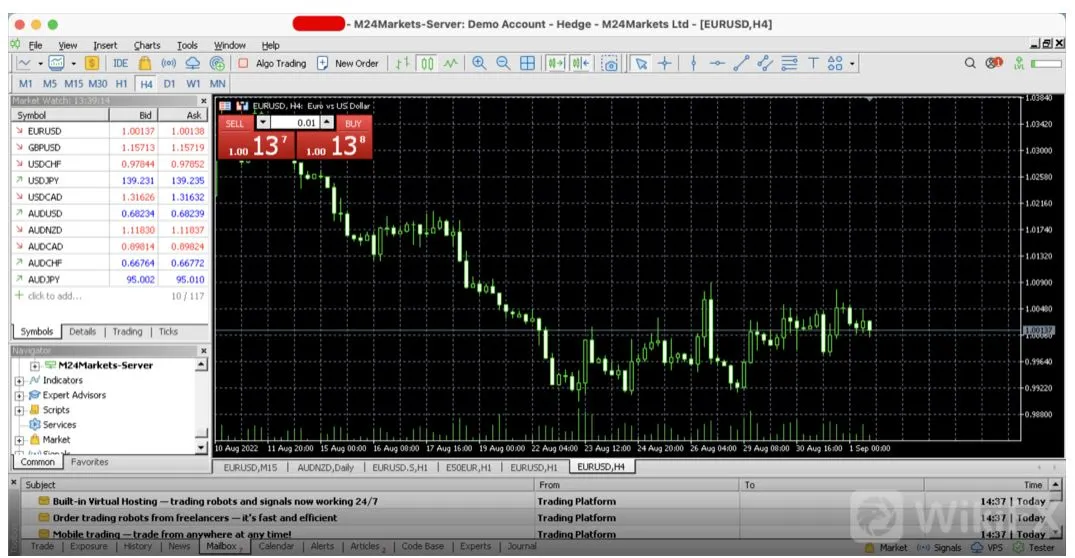Select the M15 timeframe
Screen dimensions: 1075x558
(x=73, y=84)
